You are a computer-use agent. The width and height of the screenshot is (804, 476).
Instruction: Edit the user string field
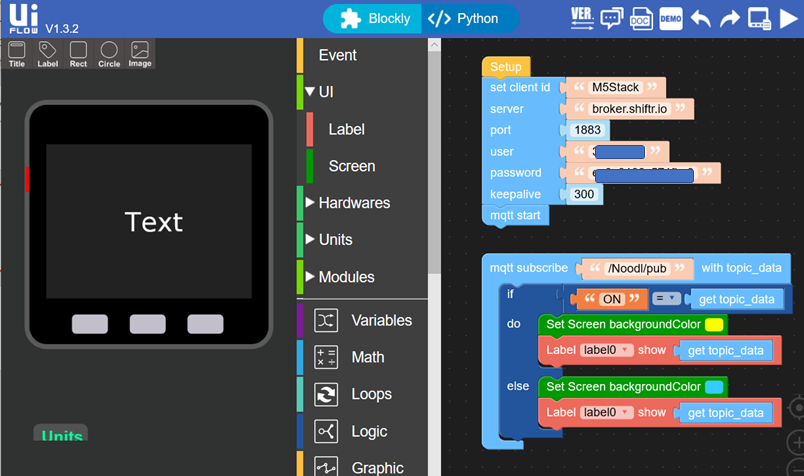[x=618, y=151]
